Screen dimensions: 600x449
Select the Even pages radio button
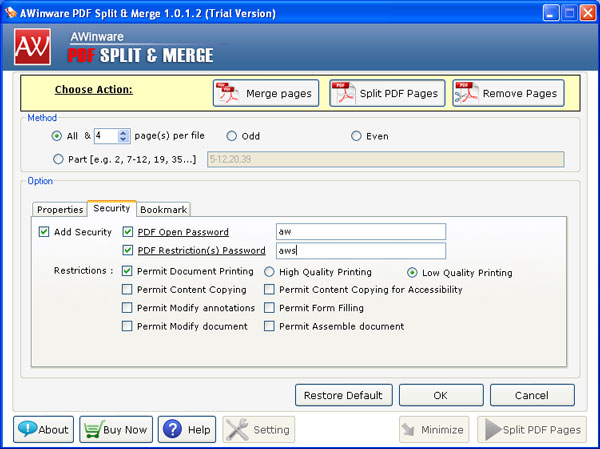coord(356,136)
